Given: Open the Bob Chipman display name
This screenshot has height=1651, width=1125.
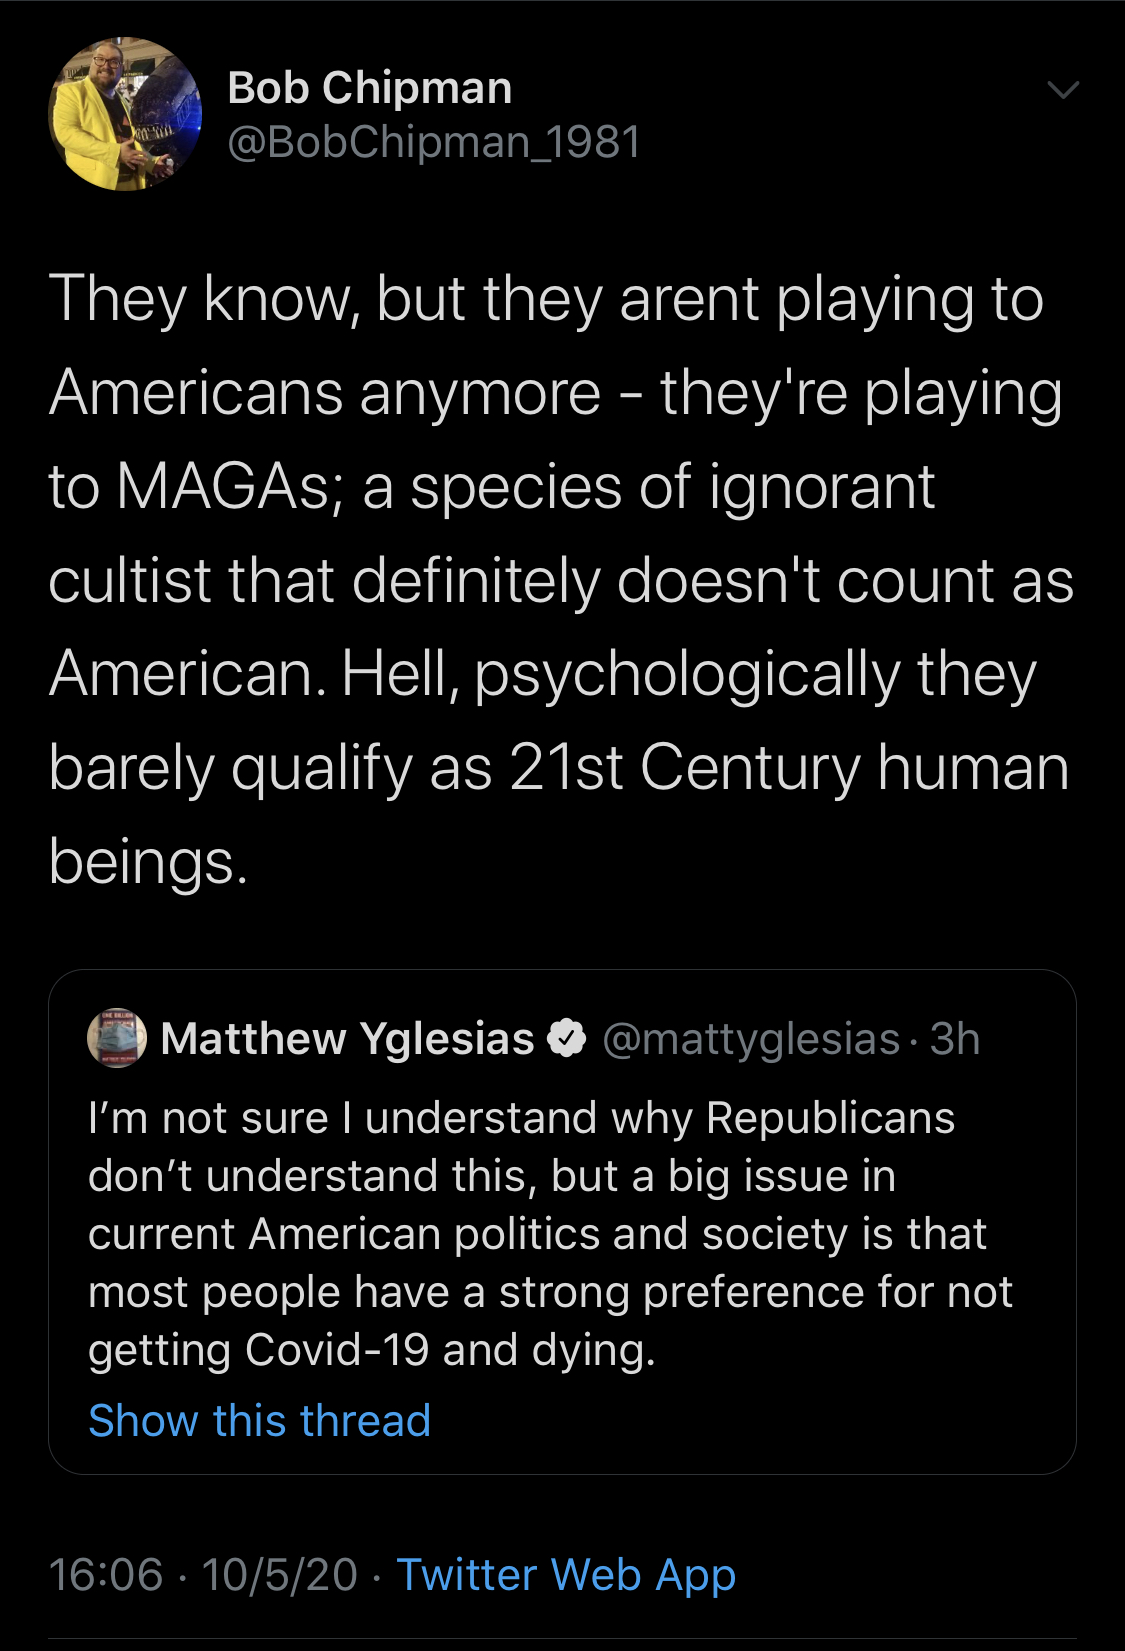Looking at the screenshot, I should [370, 88].
